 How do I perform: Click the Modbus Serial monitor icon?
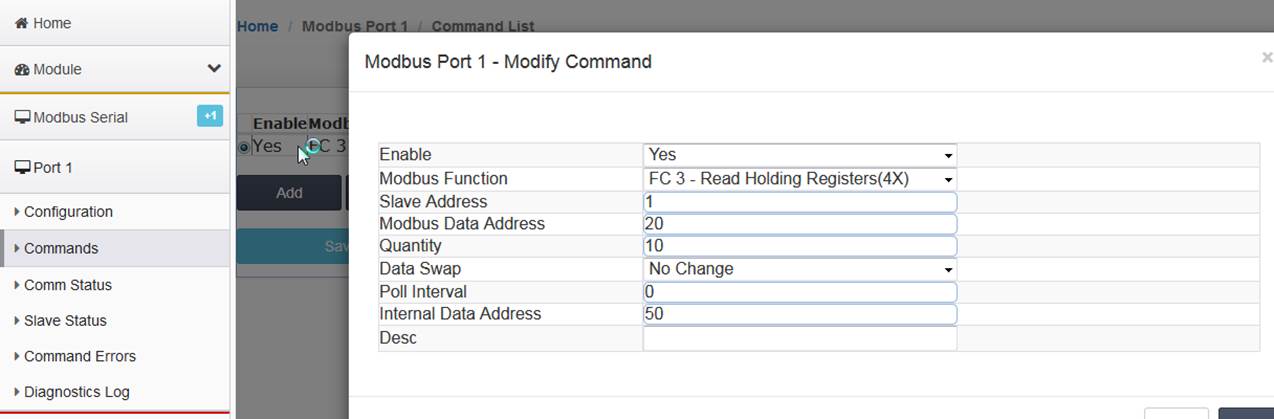(x=22, y=117)
